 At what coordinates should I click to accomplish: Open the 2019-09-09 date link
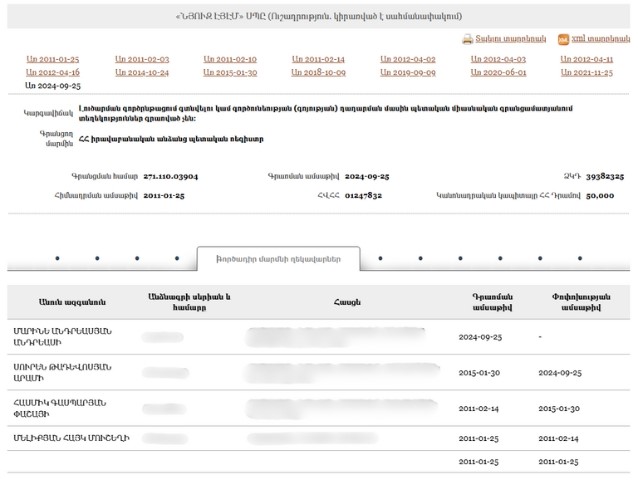[407, 73]
